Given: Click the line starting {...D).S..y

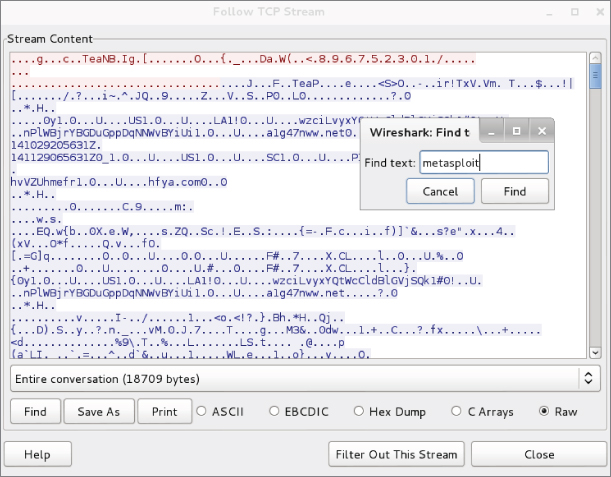Looking at the screenshot, I should click(x=275, y=330).
